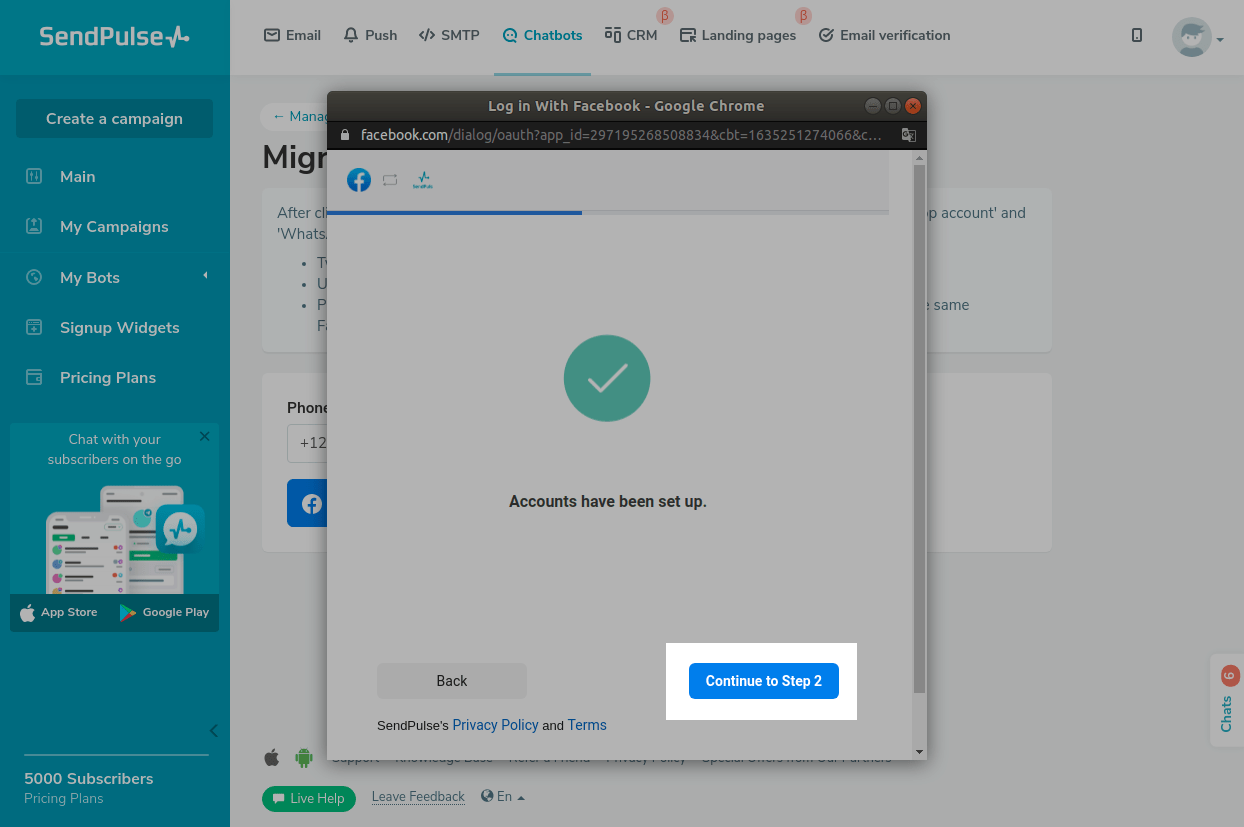Screen dimensions: 1244x827
Task: Expand the My Bots submenu arrow
Action: 206,275
